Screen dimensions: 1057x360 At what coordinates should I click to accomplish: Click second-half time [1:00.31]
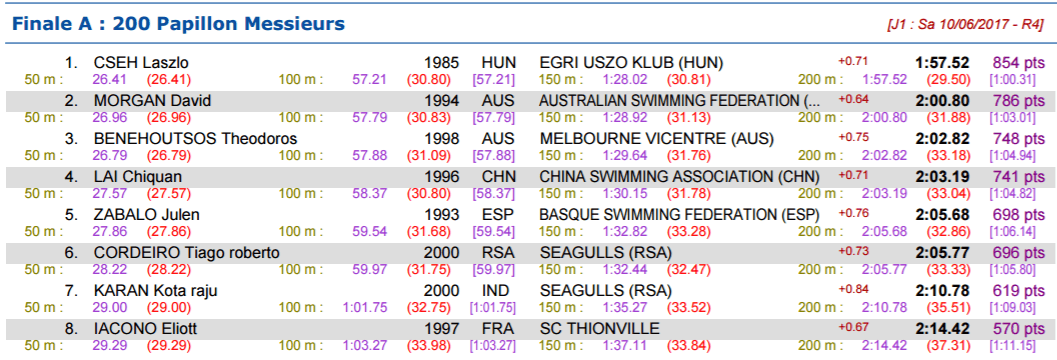pos(1012,80)
